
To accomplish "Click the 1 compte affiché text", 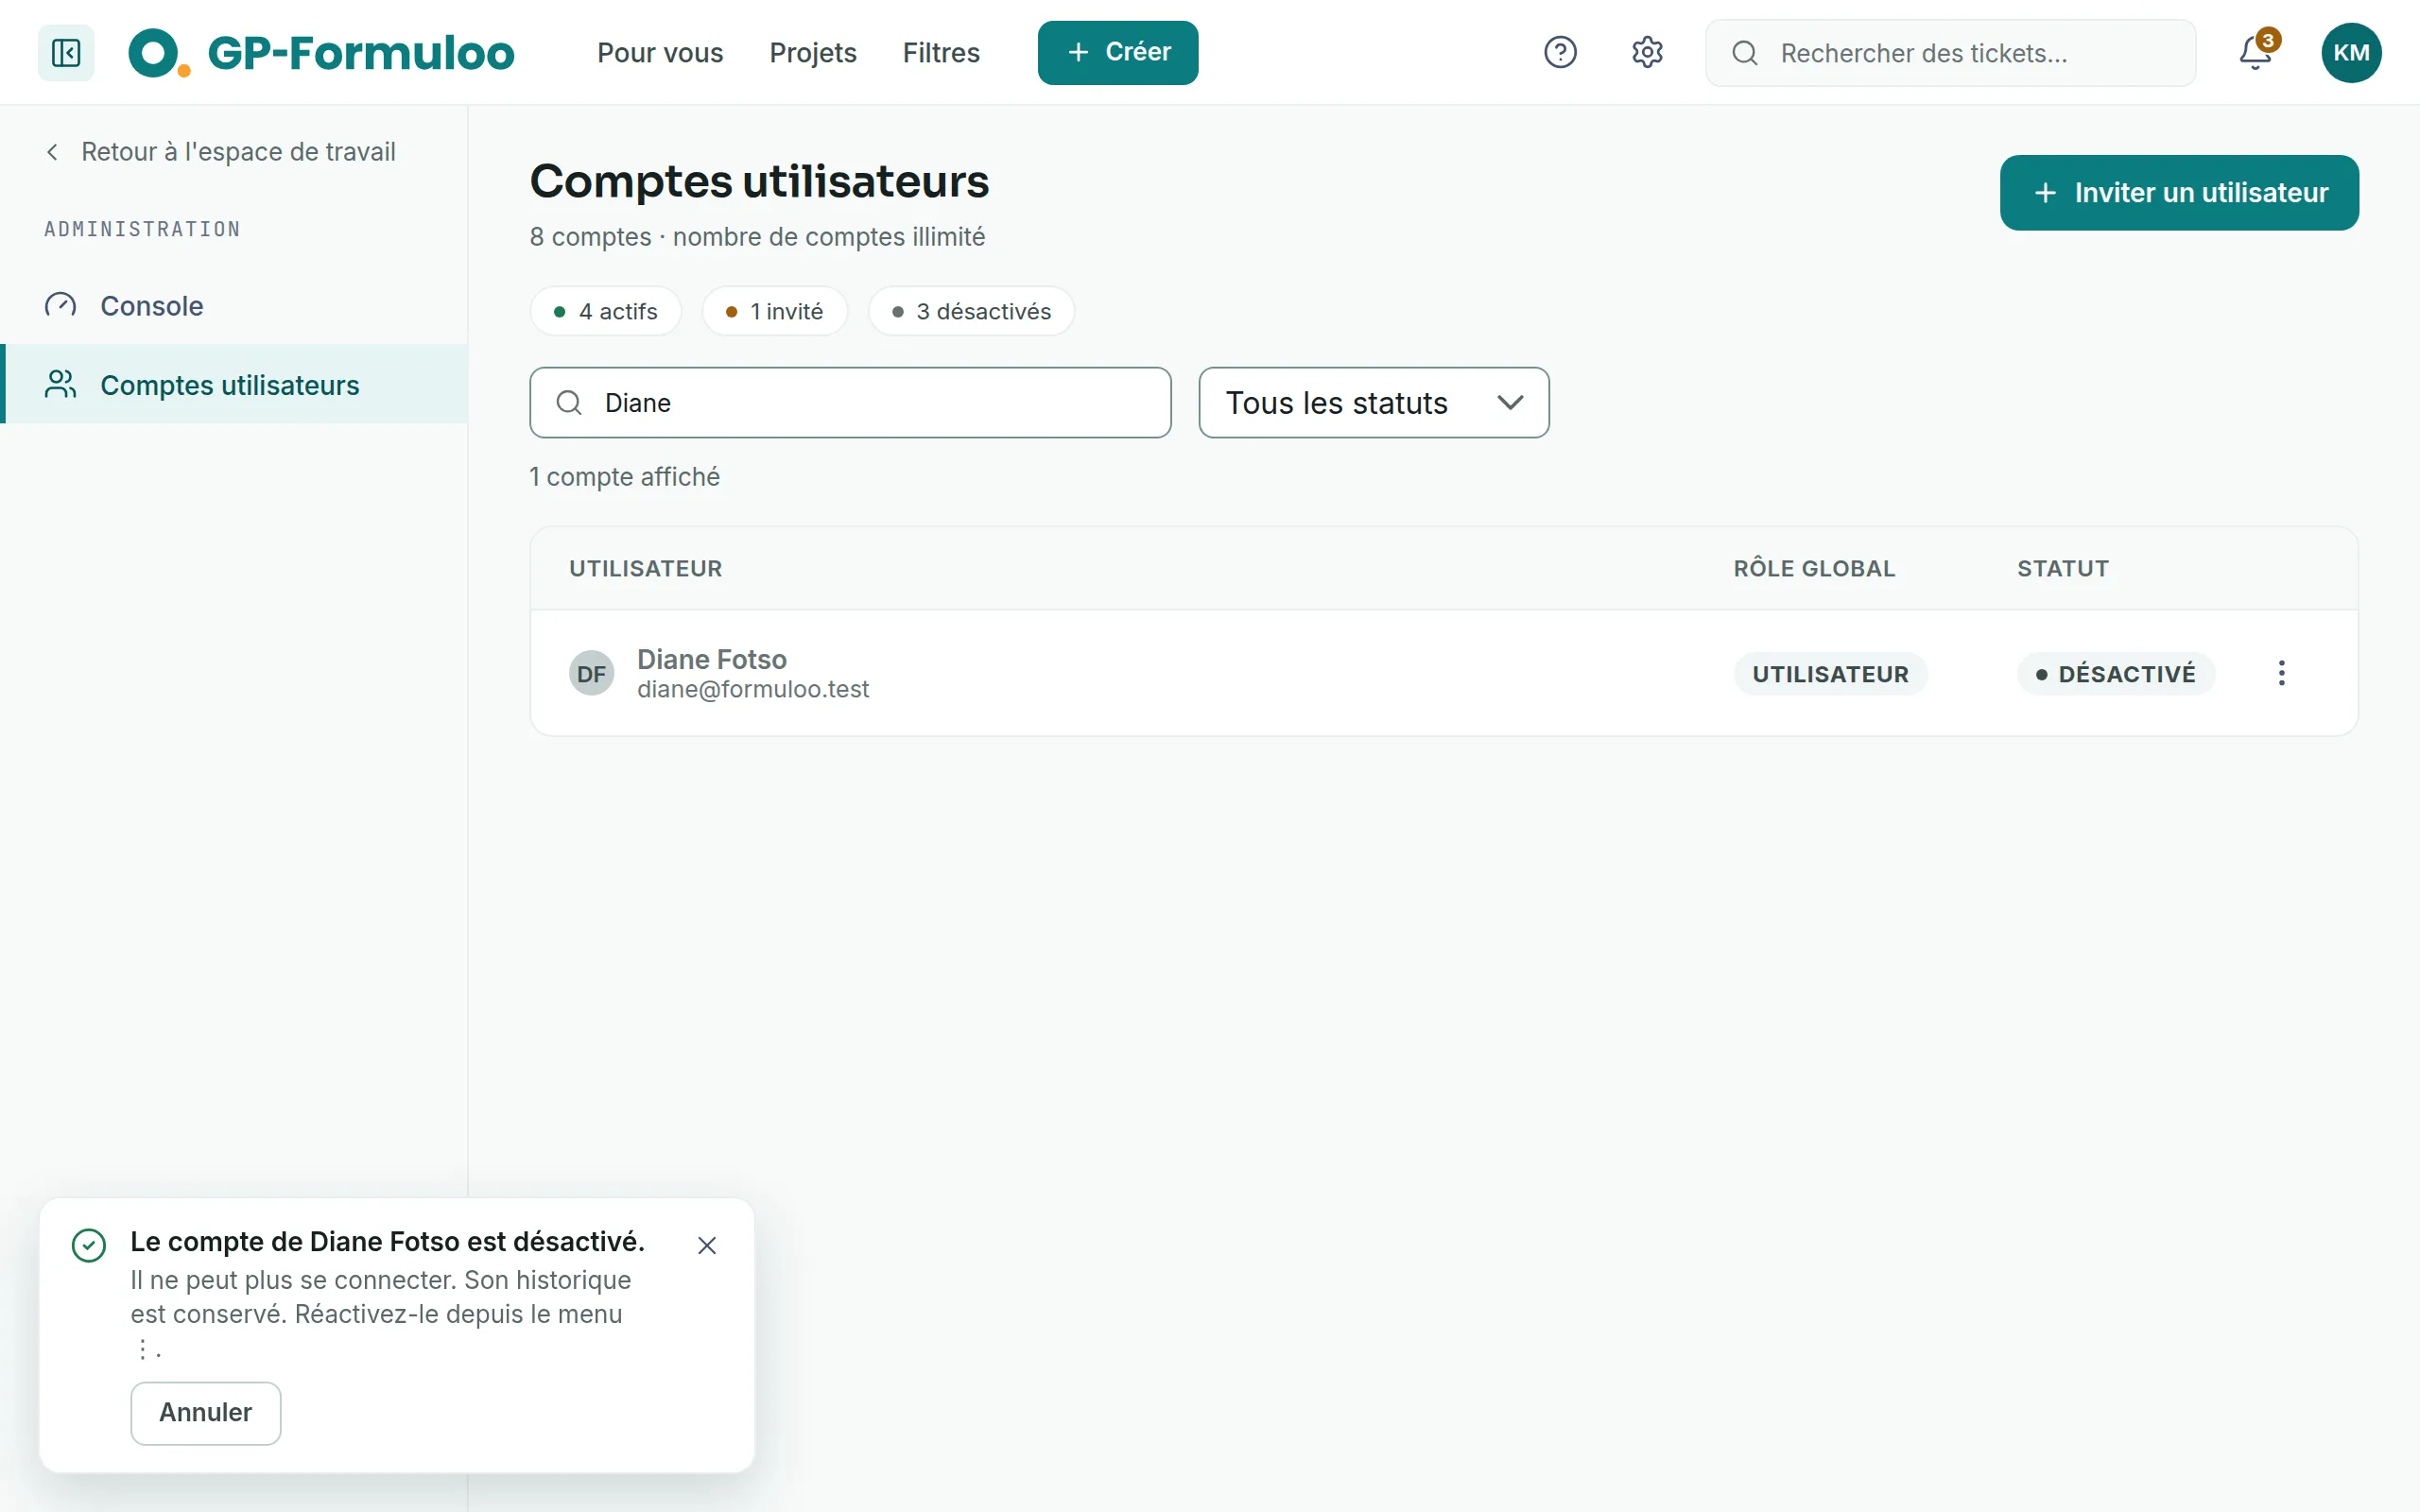I will (x=625, y=476).
